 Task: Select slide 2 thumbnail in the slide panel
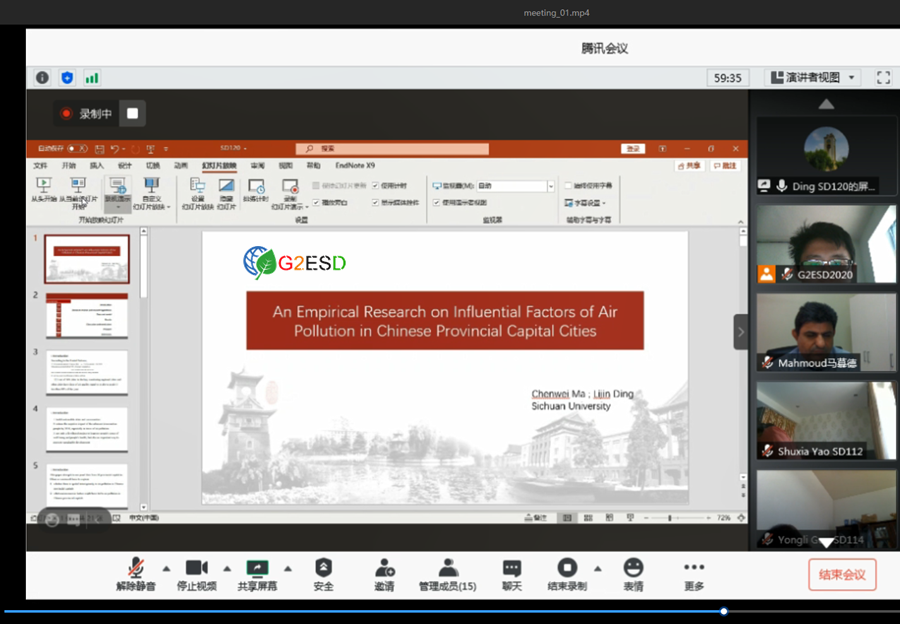click(x=87, y=316)
